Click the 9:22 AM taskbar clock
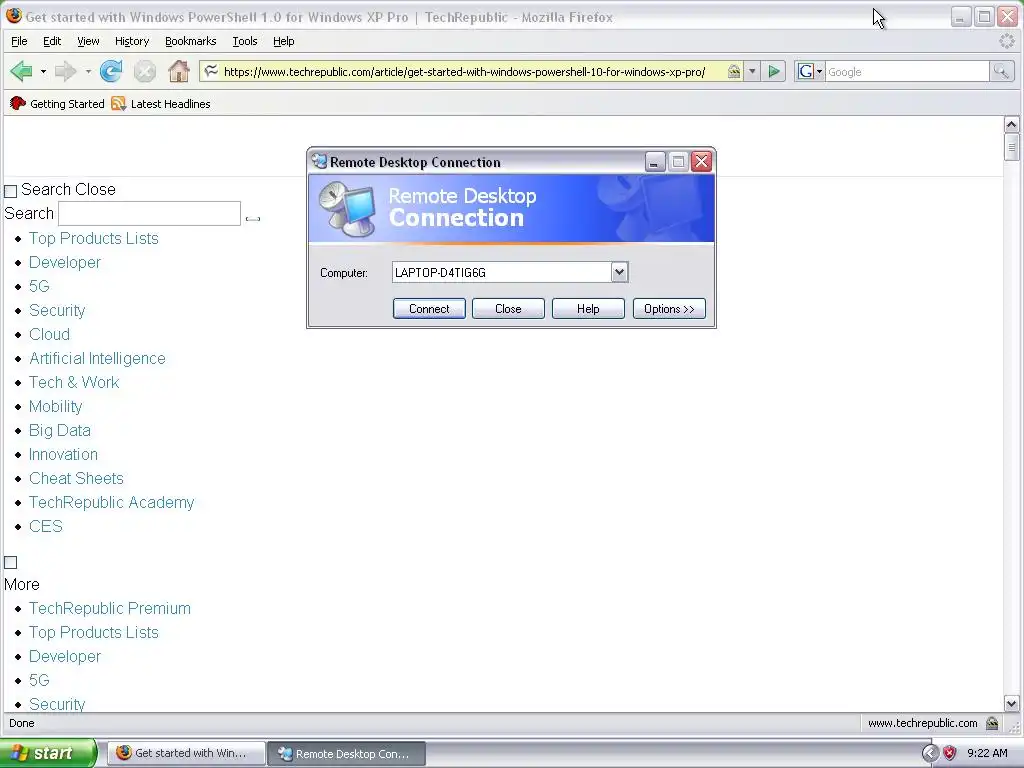Image resolution: width=1024 pixels, height=768 pixels. pos(987,753)
